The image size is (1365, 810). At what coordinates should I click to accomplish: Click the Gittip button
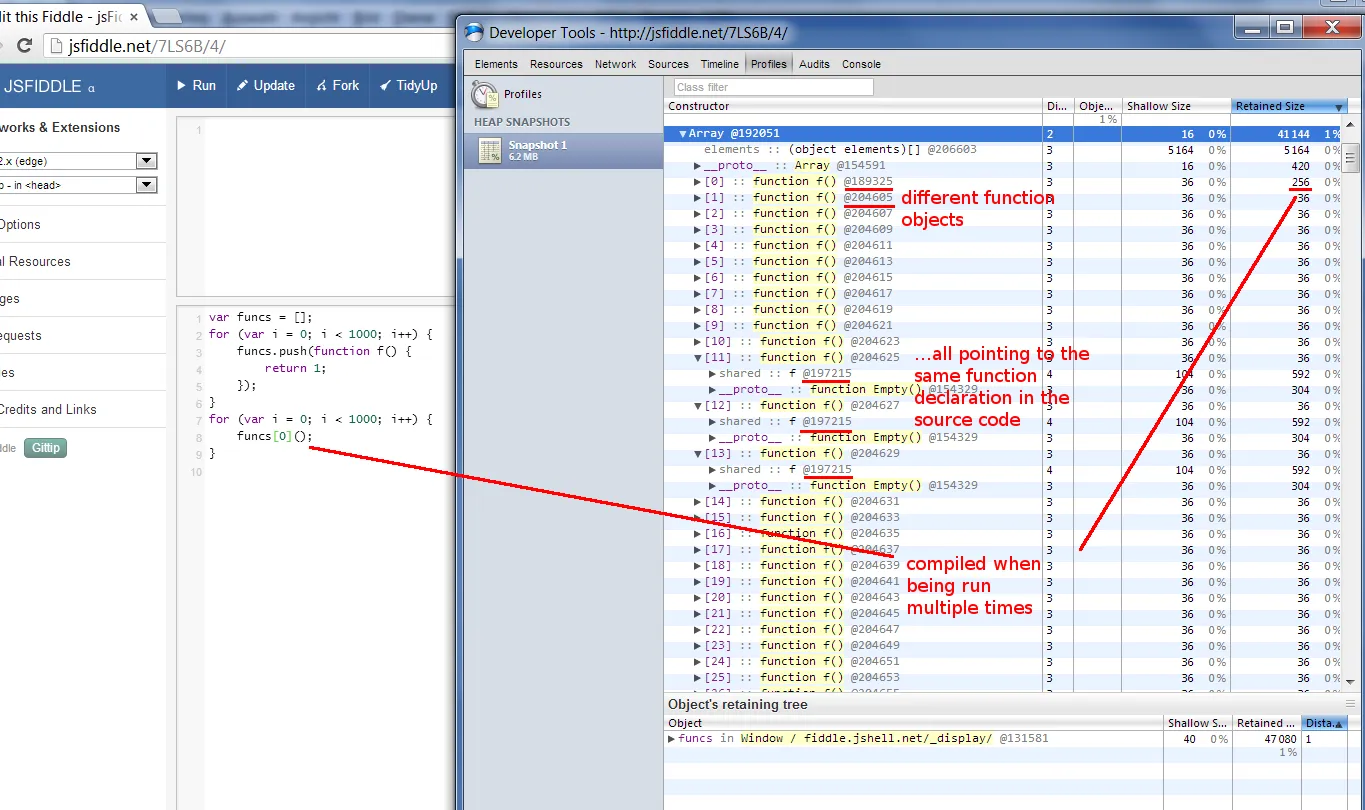click(x=45, y=448)
